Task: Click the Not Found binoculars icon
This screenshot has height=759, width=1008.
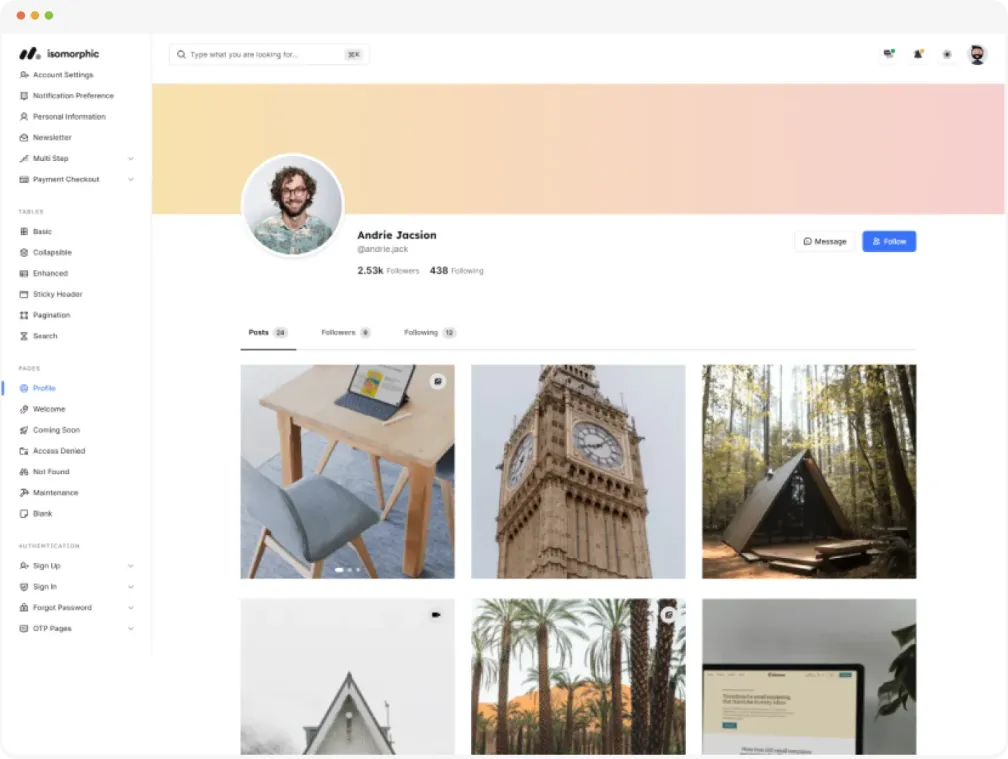Action: click(x=24, y=472)
